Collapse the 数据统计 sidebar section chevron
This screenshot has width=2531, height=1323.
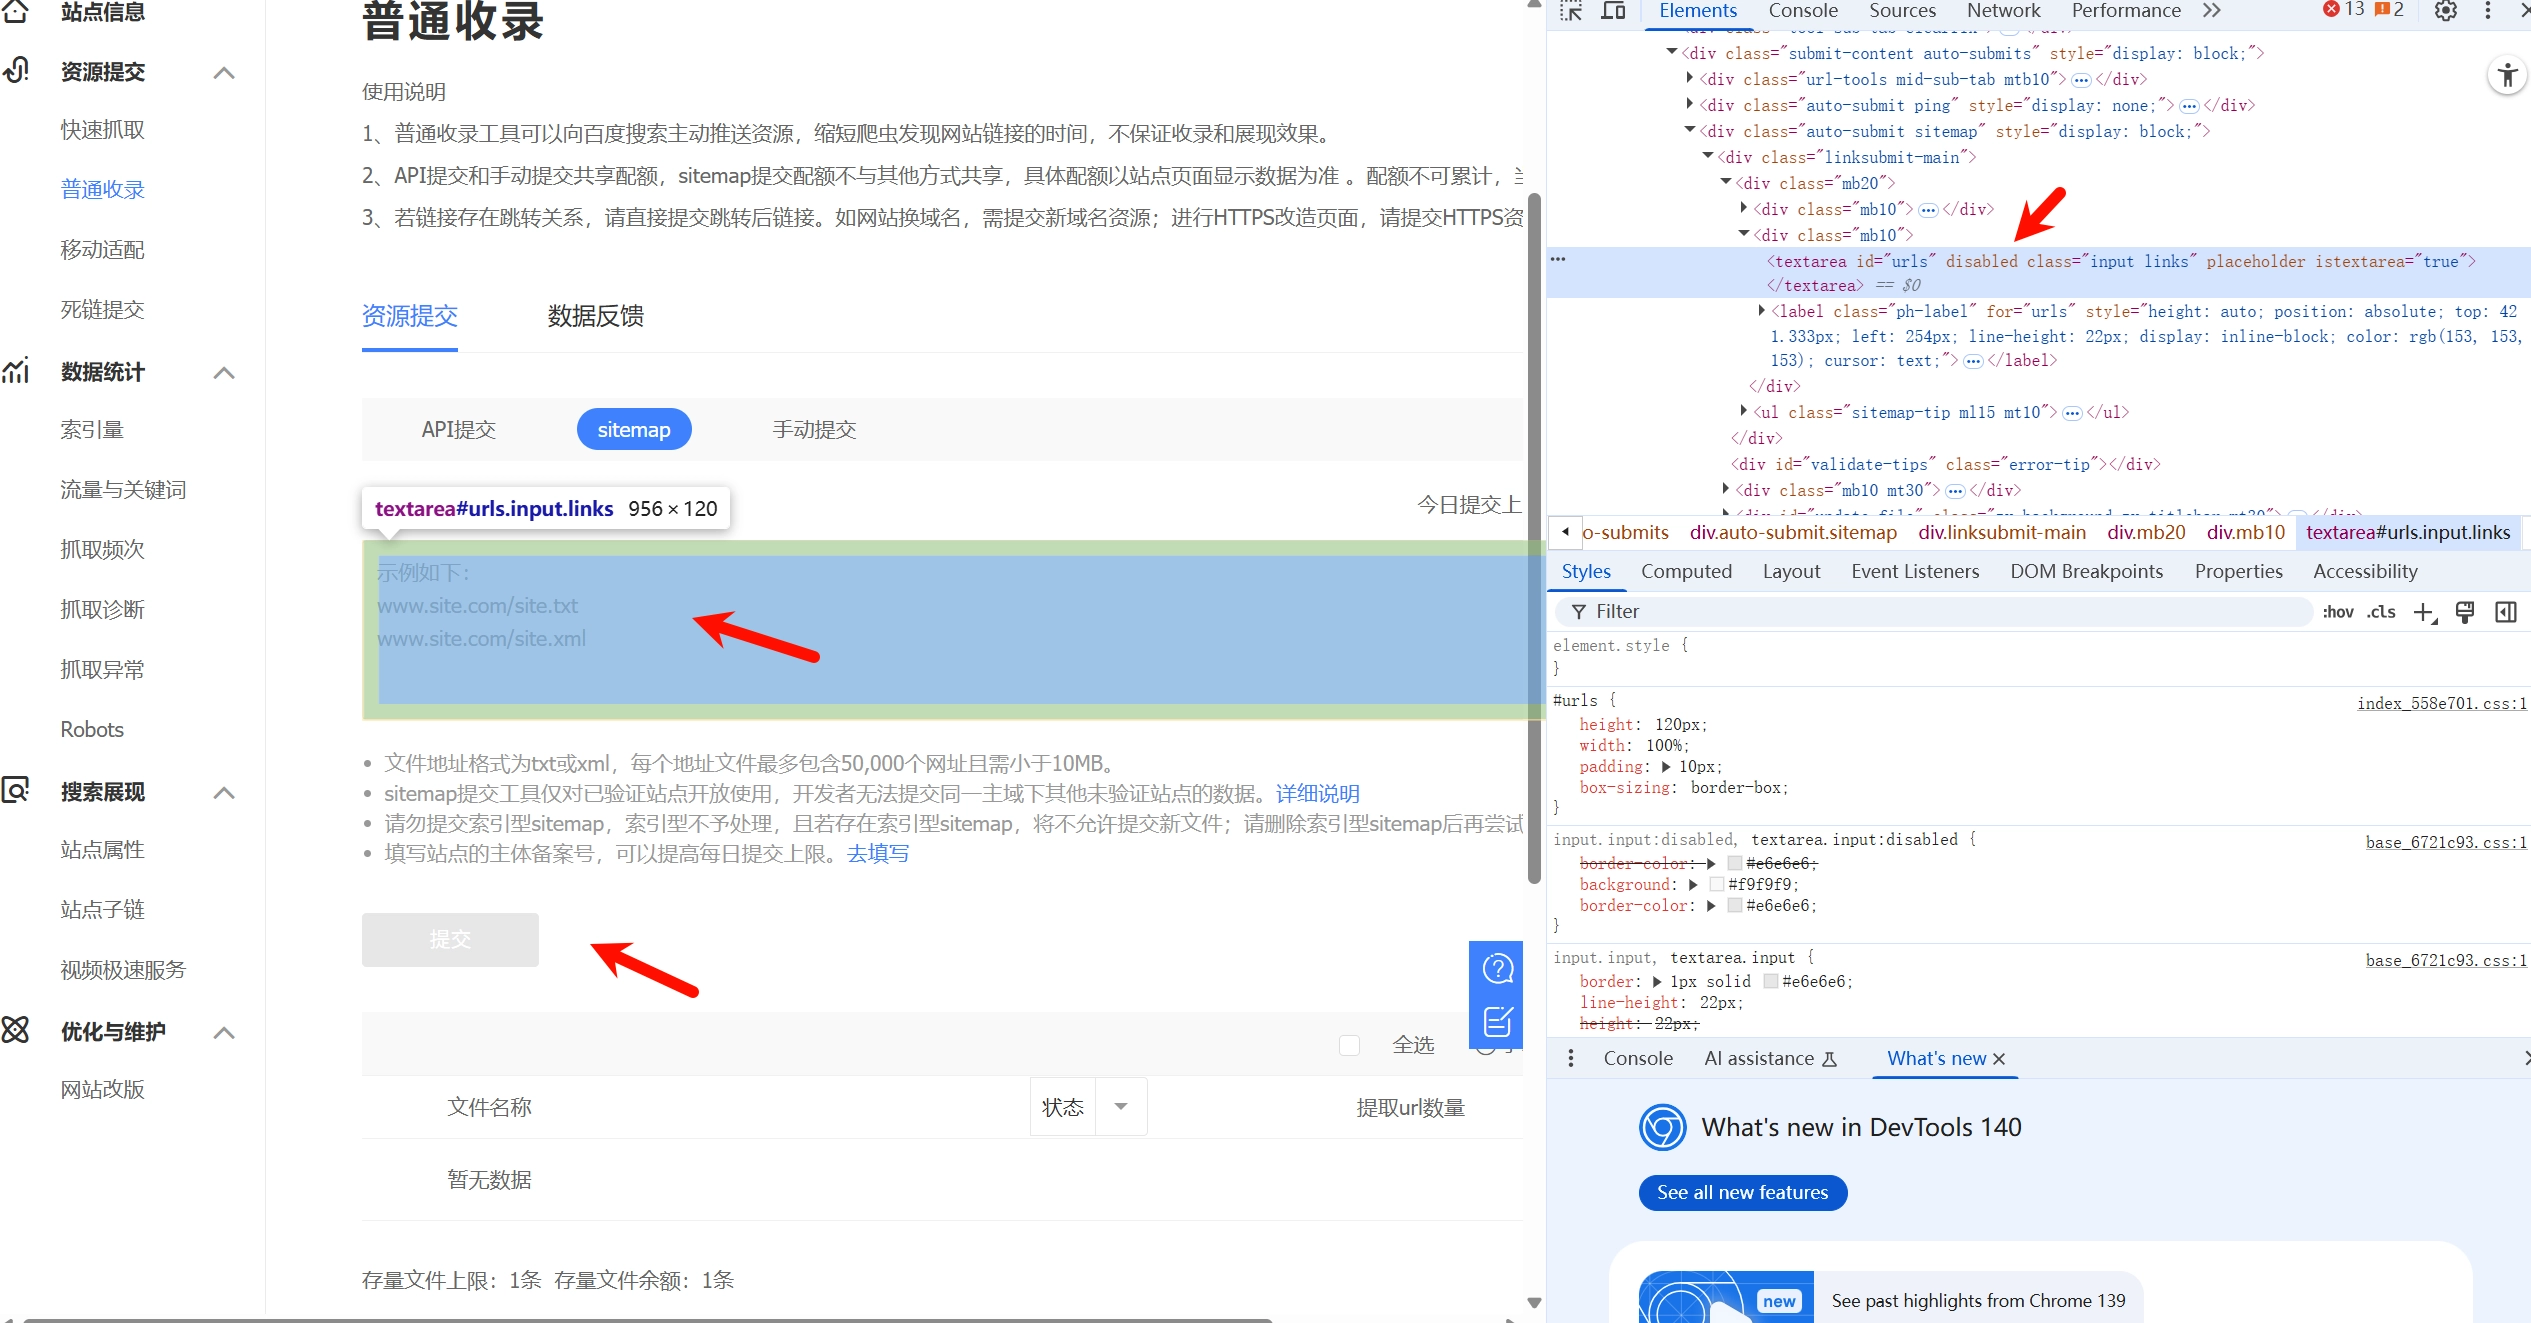[x=224, y=373]
